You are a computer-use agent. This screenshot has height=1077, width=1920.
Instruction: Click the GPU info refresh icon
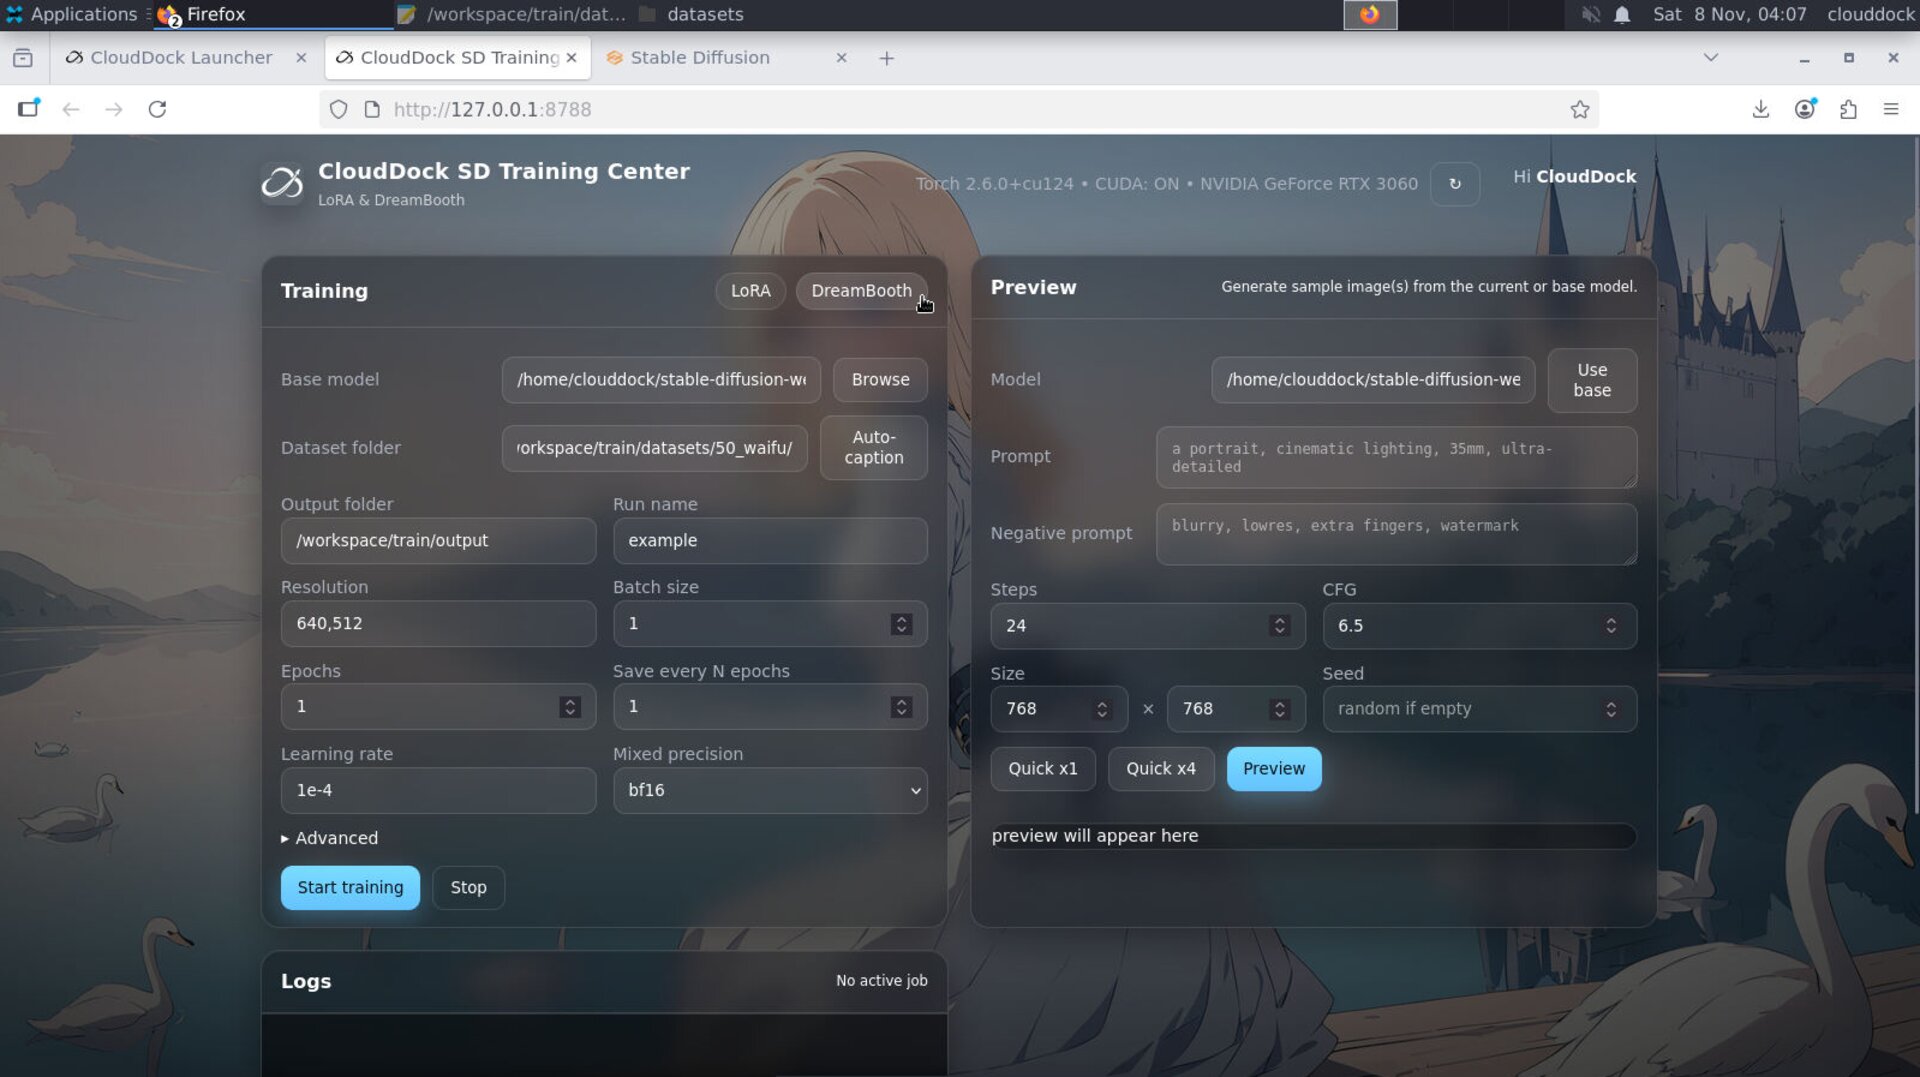tap(1454, 184)
